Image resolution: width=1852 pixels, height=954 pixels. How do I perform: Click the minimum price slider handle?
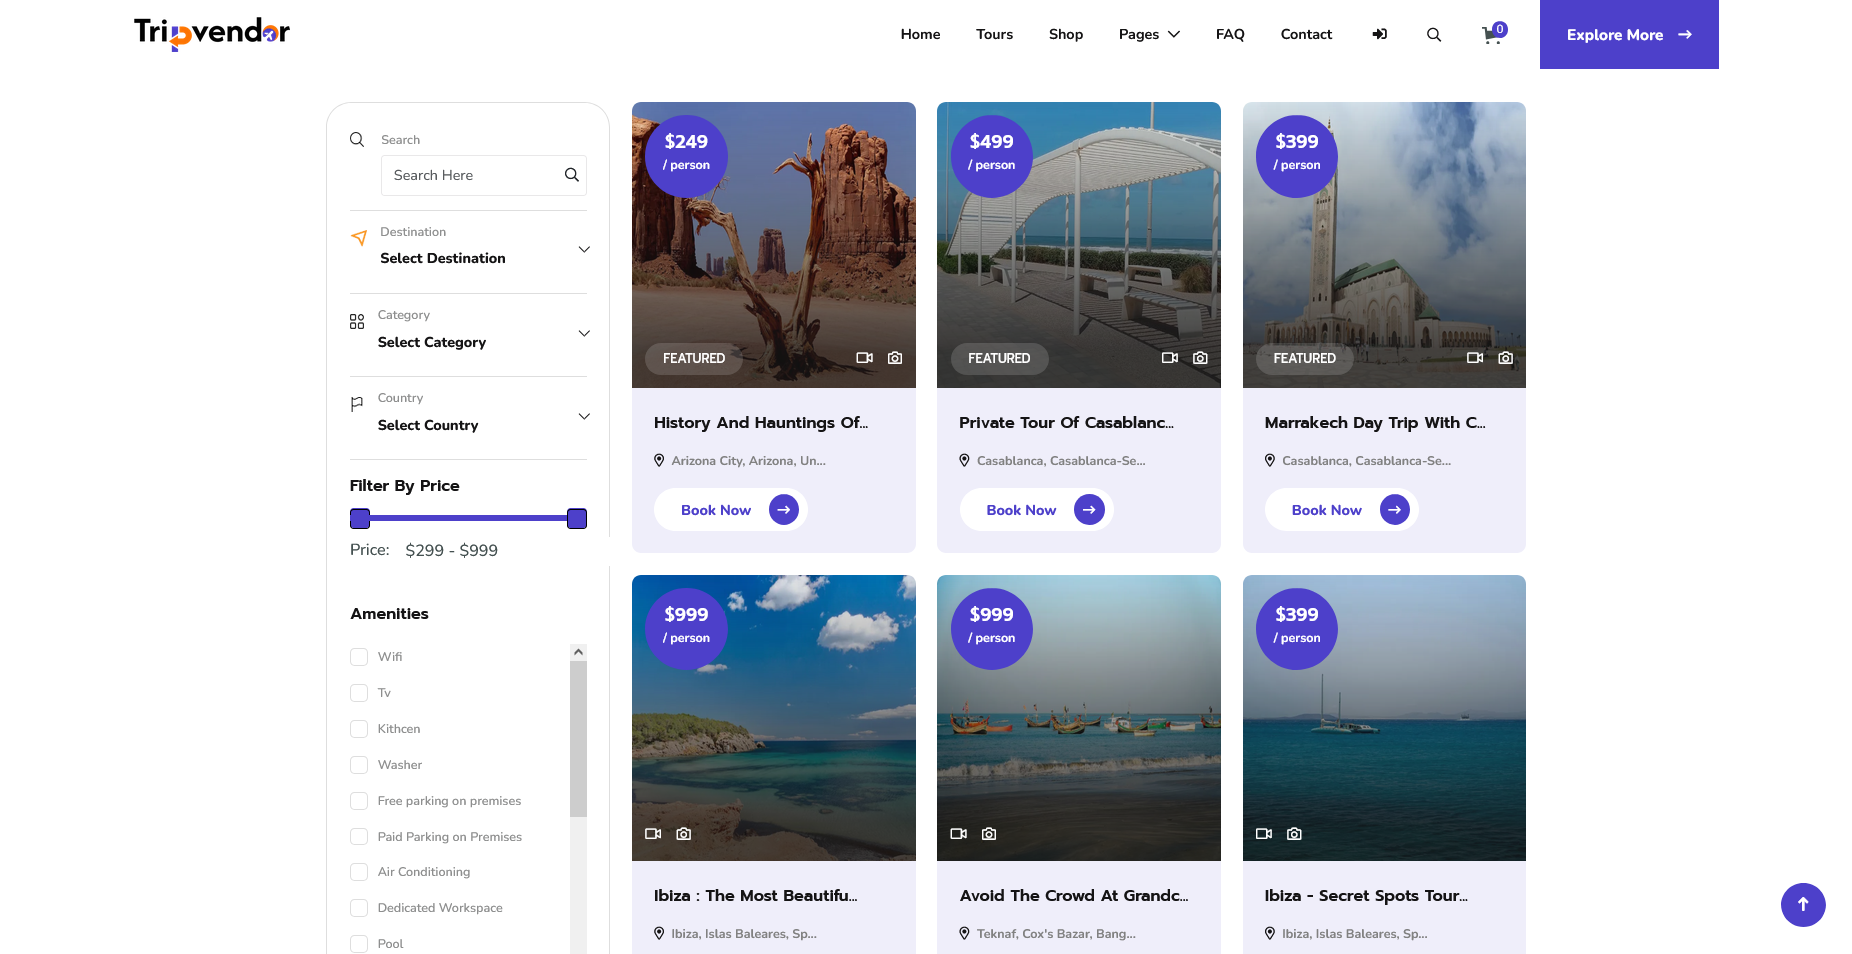tap(360, 518)
